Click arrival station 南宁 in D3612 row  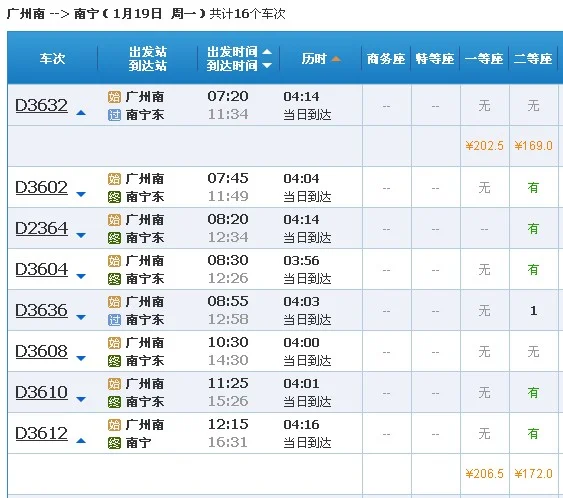(139, 443)
